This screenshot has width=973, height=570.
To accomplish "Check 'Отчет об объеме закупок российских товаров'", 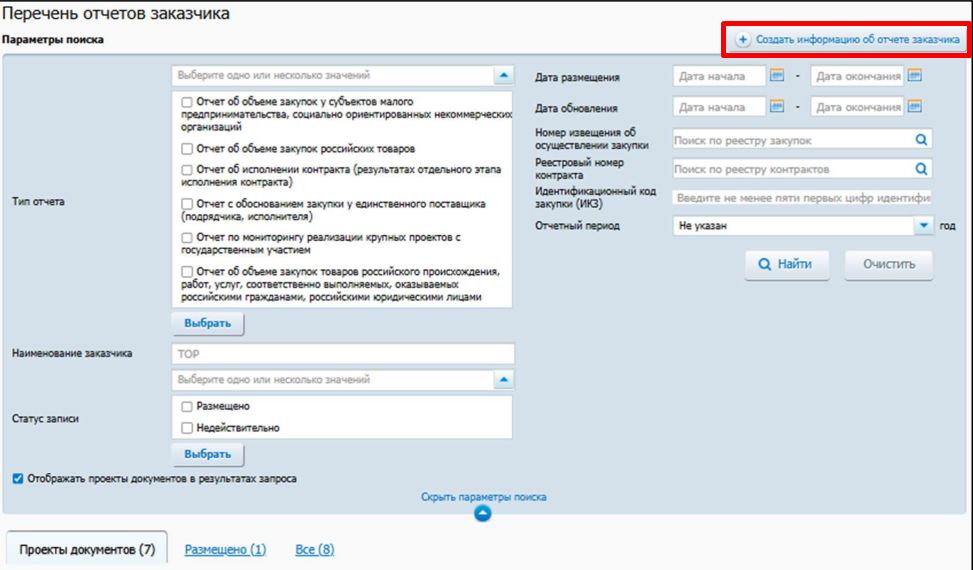I will [x=187, y=150].
